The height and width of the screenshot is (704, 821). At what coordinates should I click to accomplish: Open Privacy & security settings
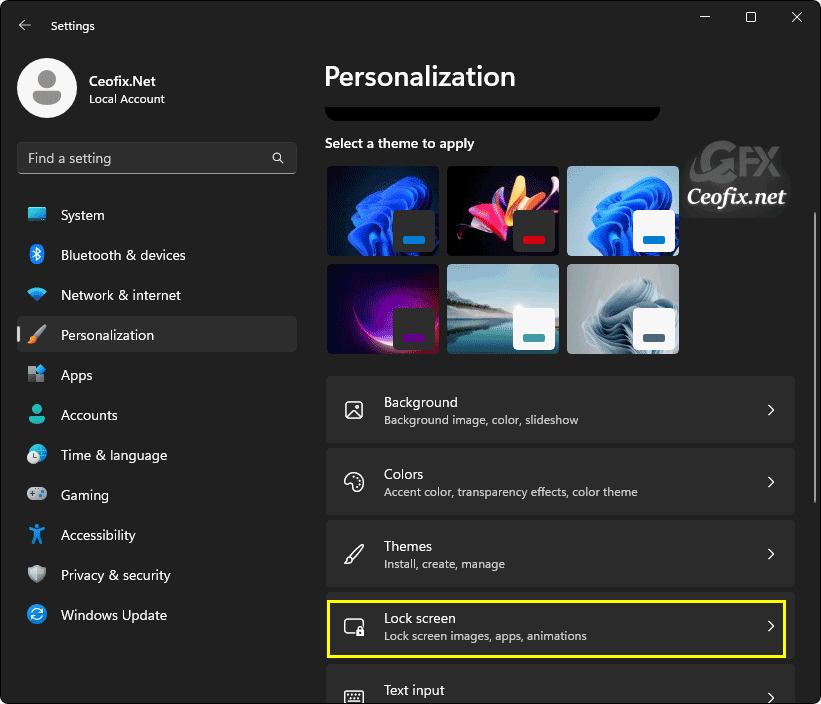38,575
